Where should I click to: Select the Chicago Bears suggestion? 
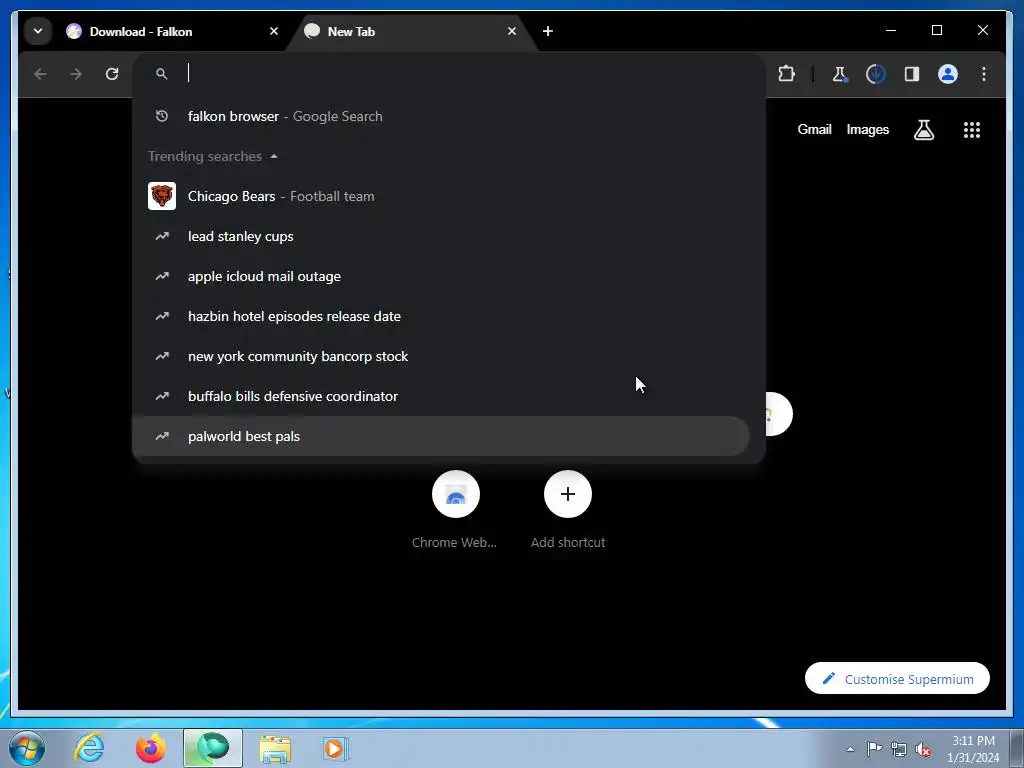(441, 196)
